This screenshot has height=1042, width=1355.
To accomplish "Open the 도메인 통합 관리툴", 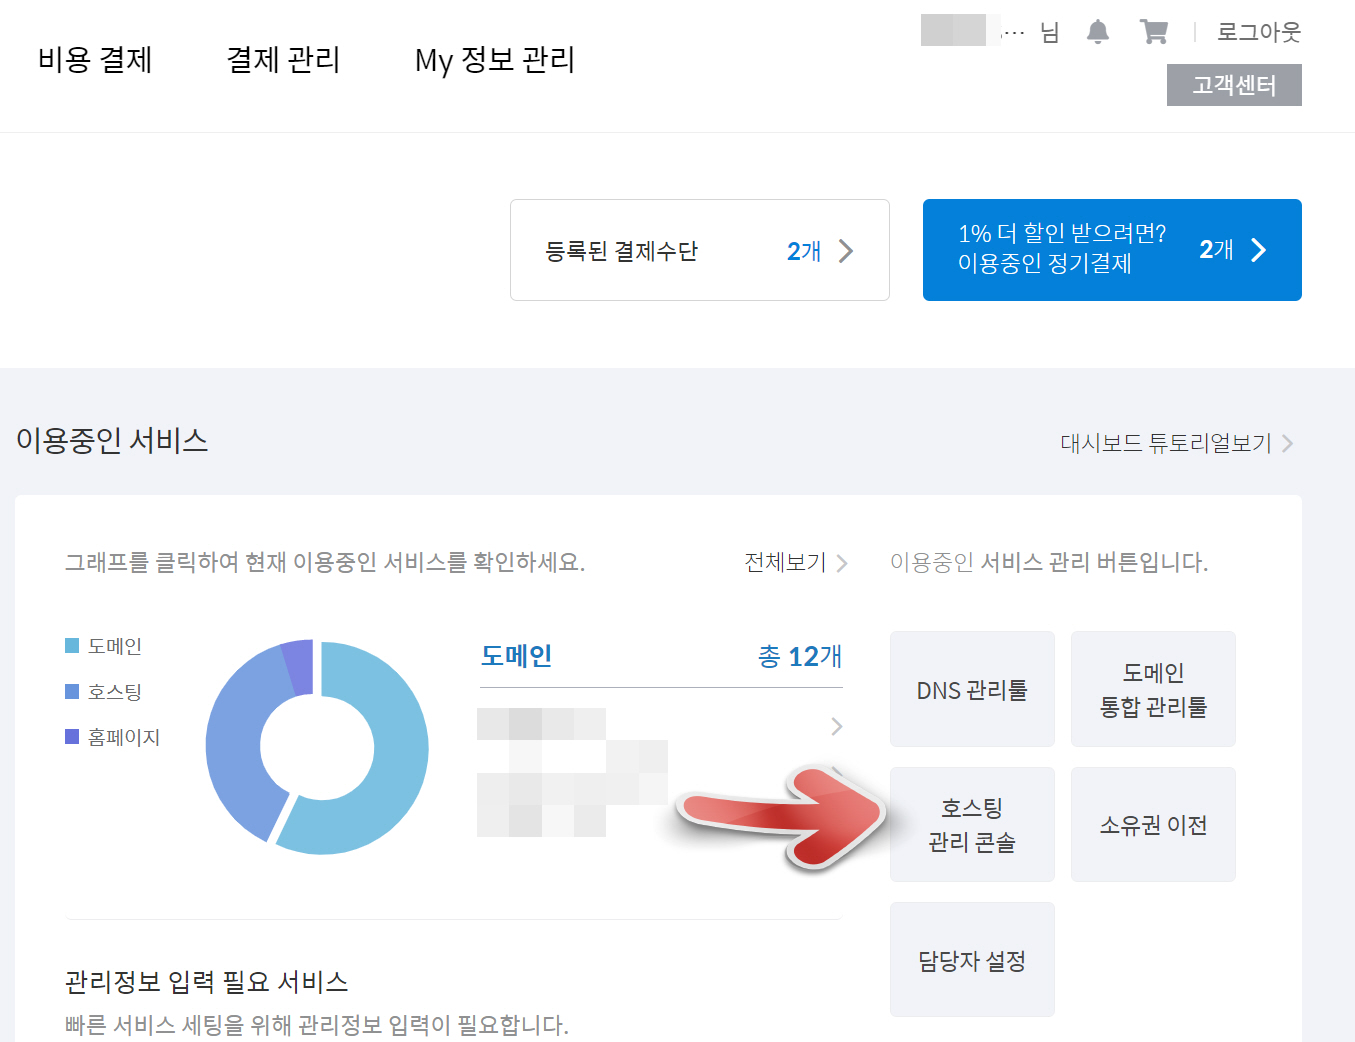I will point(1152,688).
